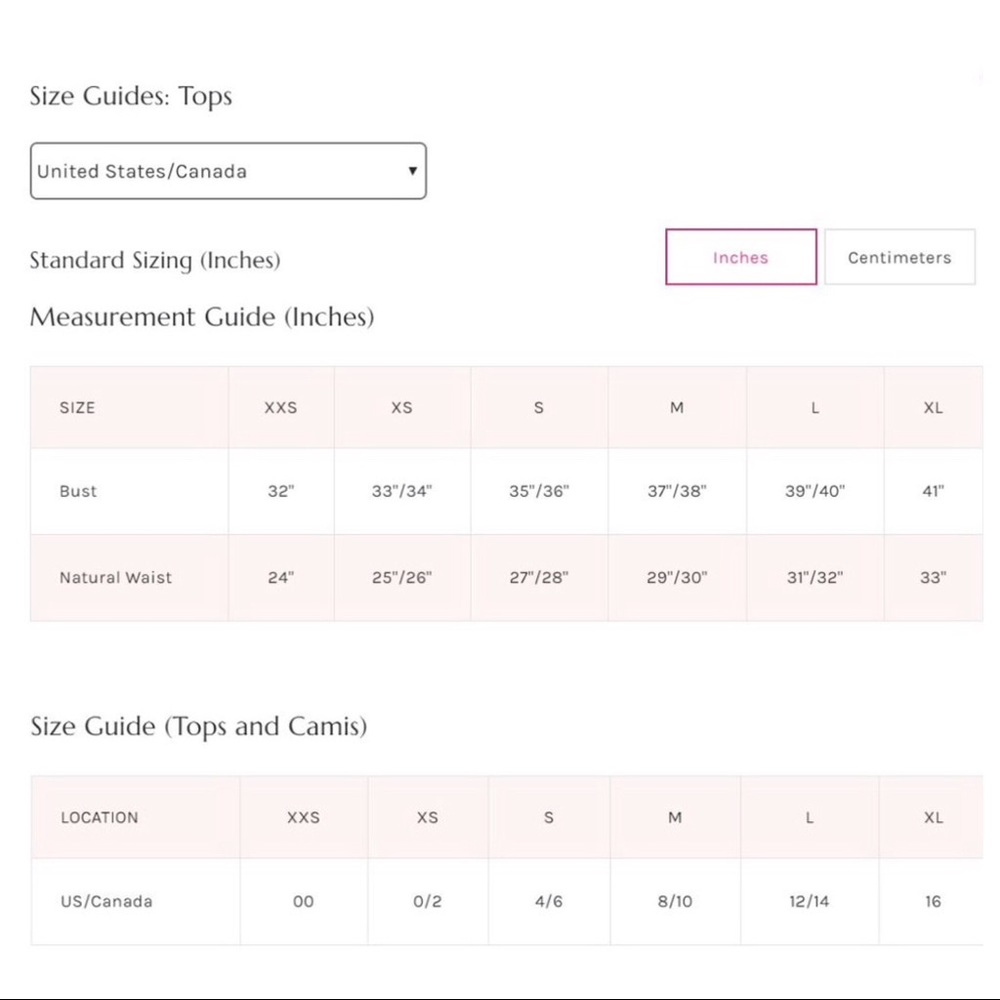This screenshot has height=1000, width=1000.
Task: Select the 8/10 size cell for M
Action: [x=675, y=901]
